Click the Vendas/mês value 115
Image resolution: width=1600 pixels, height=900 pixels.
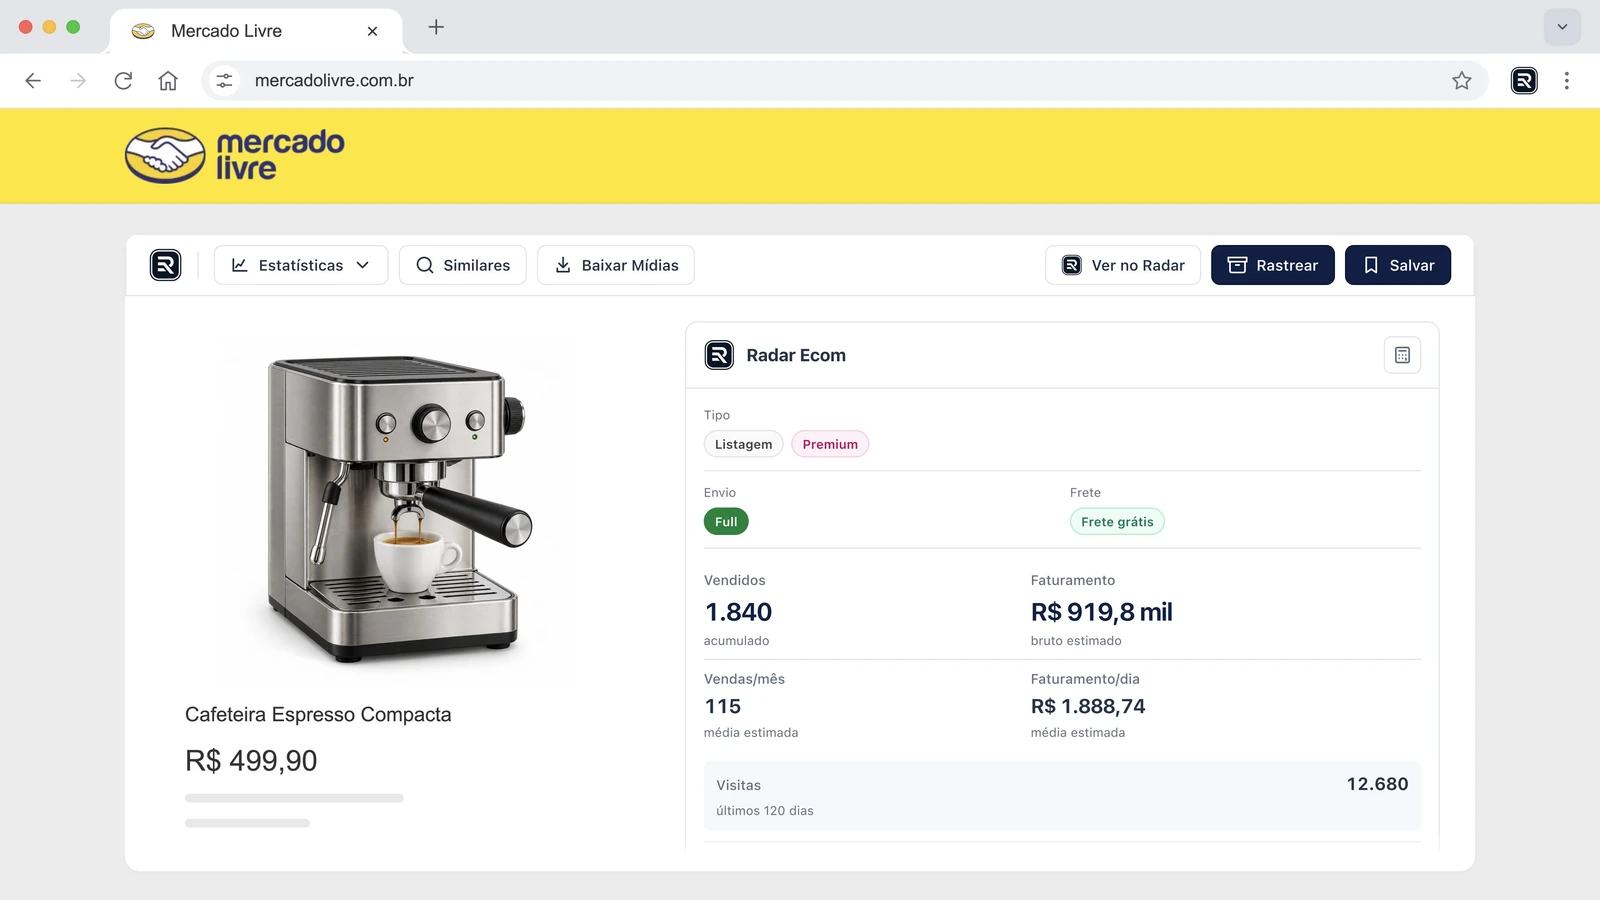(723, 706)
